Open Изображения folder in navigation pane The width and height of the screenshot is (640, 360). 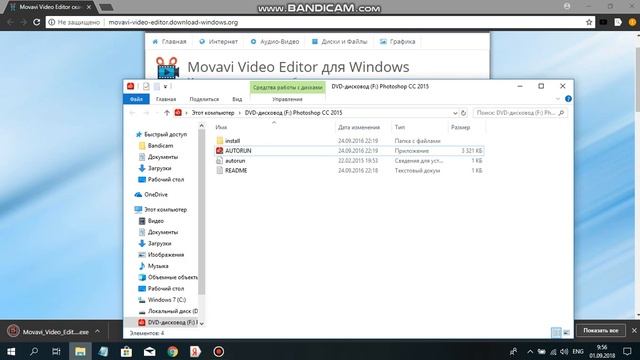pyautogui.click(x=166, y=255)
